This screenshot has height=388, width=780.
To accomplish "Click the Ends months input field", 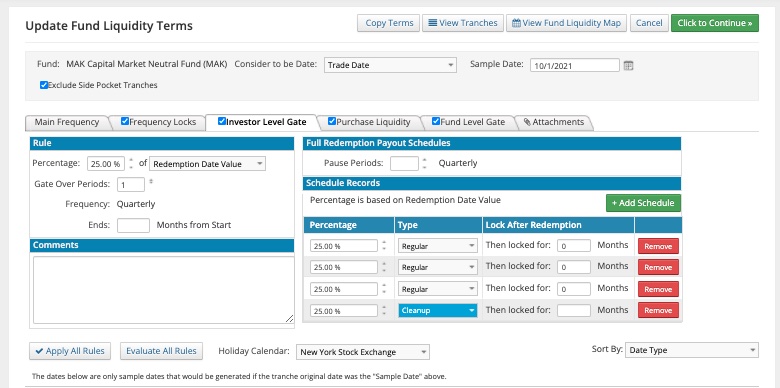I will coord(133,225).
